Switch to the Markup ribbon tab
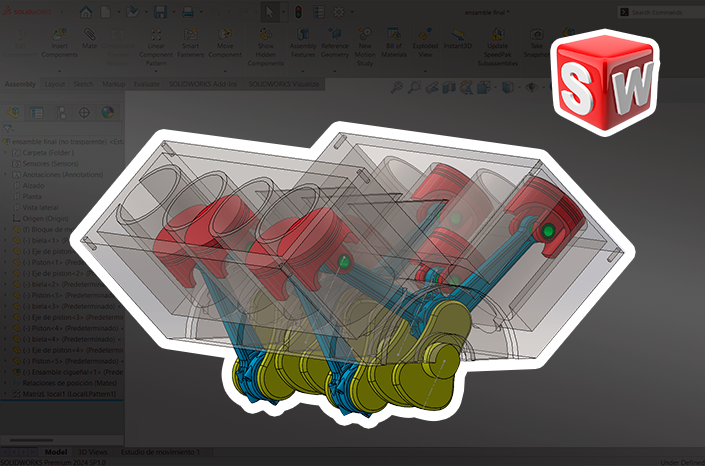Image resolution: width=705 pixels, height=466 pixels. (113, 84)
